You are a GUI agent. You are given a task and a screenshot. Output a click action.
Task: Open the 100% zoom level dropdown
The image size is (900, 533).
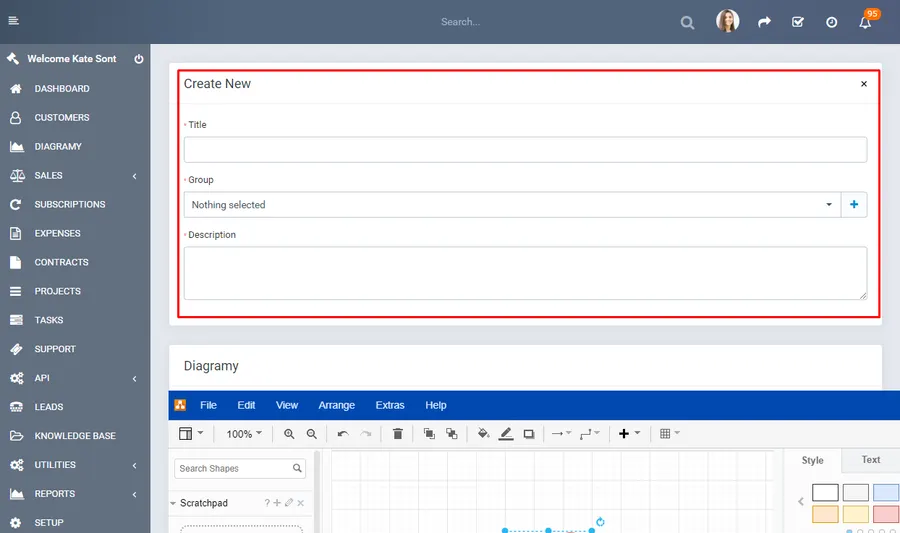pyautogui.click(x=244, y=434)
